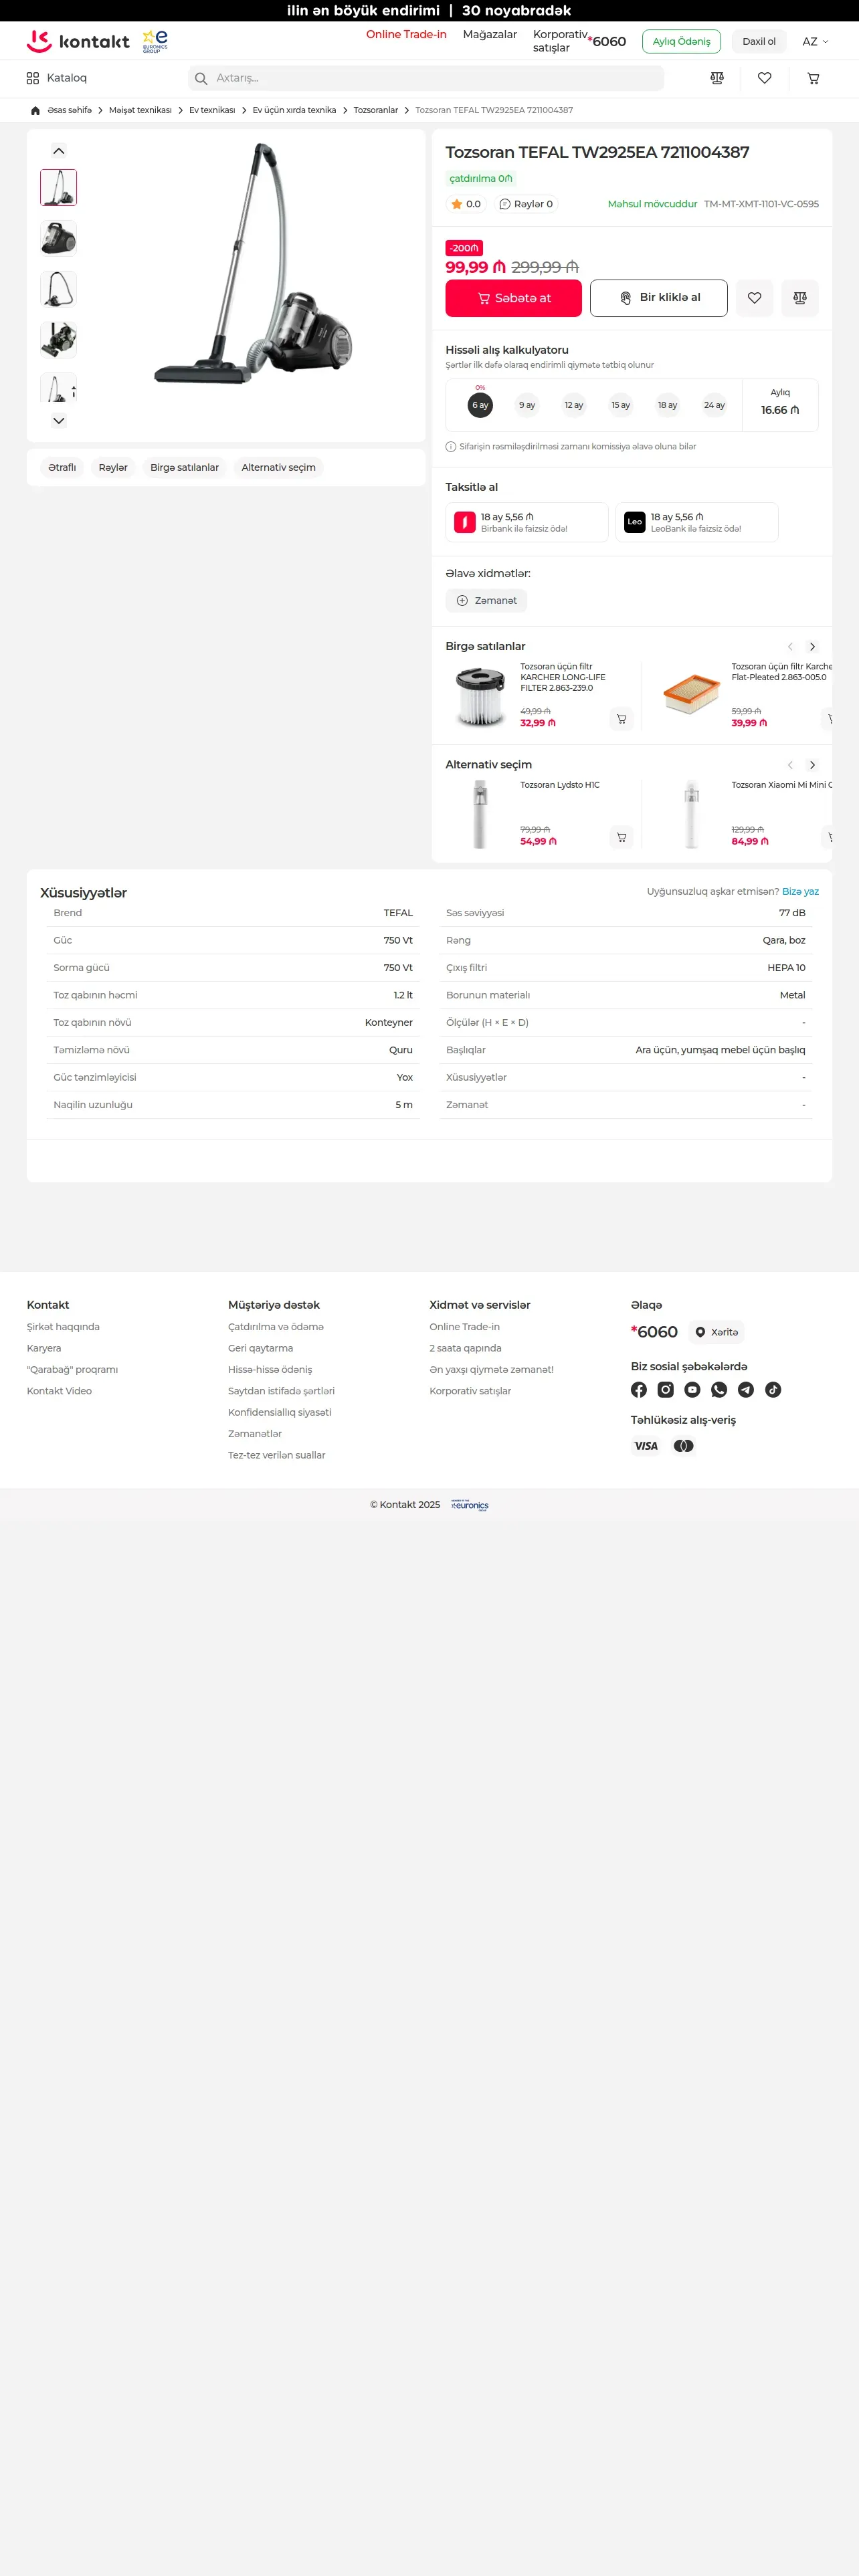This screenshot has width=859, height=2576.
Task: Open Tozsoranlar breadcrumb link
Action: click(376, 111)
